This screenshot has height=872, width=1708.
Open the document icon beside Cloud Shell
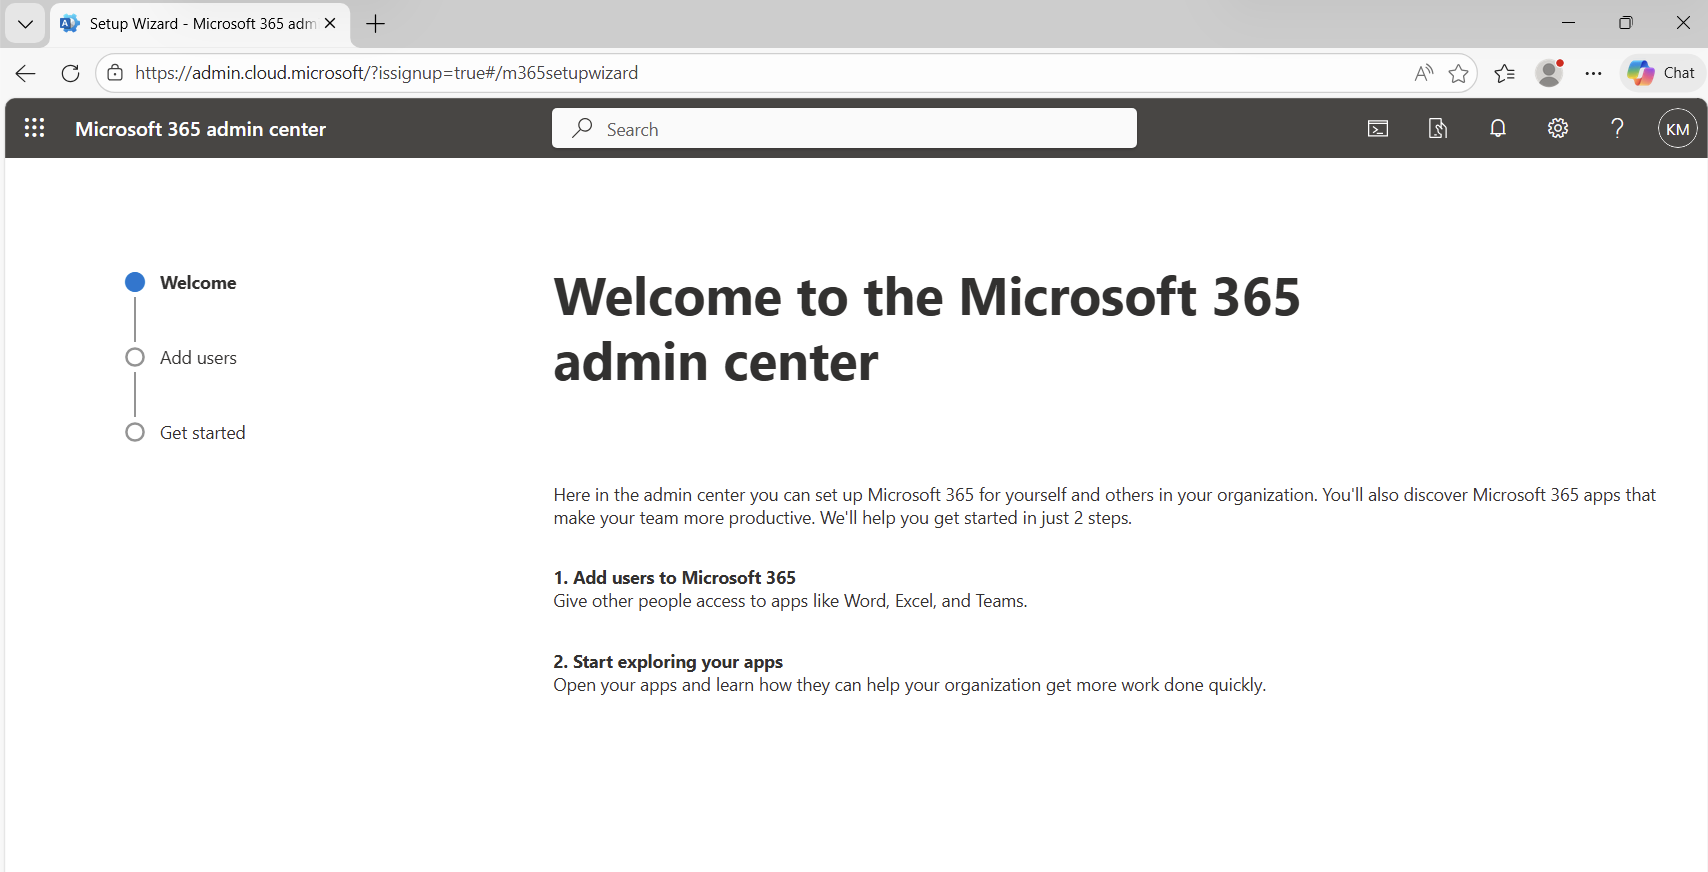point(1438,128)
